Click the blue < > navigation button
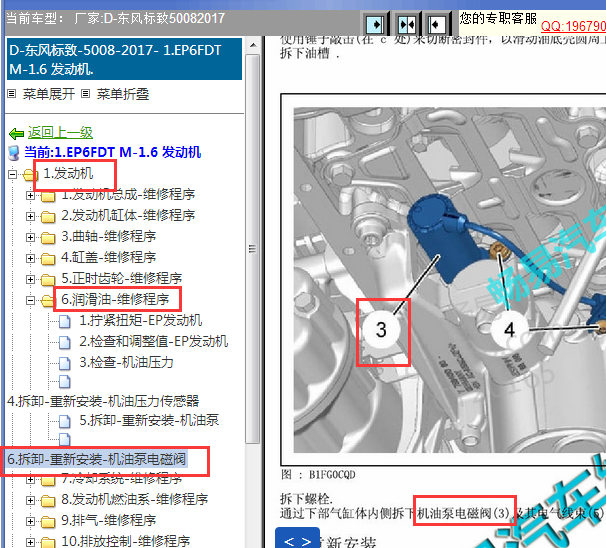Viewport: 606px width, 548px height. coord(297,539)
